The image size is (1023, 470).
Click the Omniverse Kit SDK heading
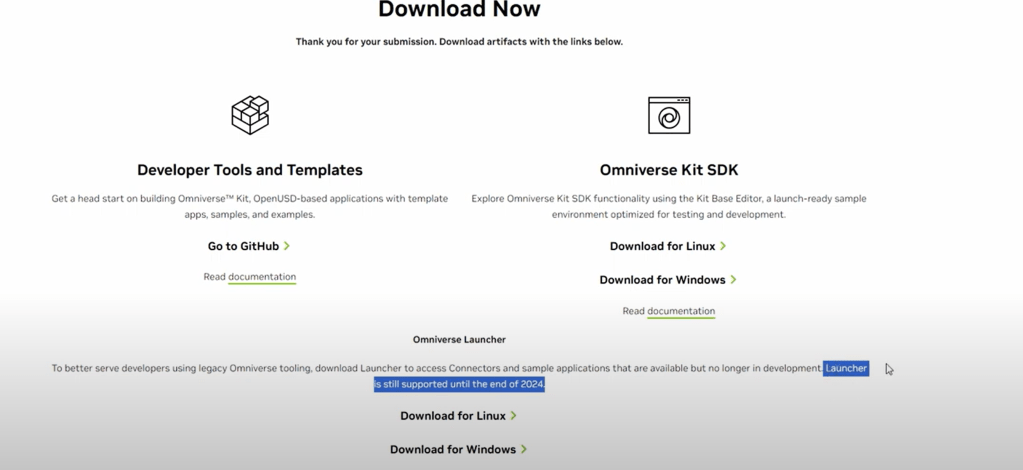pos(669,170)
